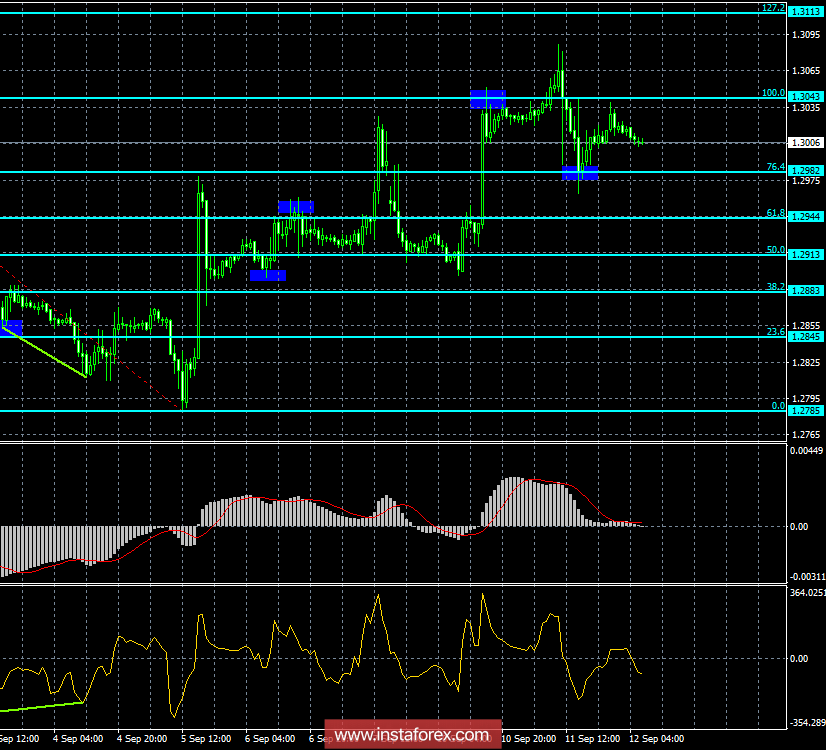Toggle the blue highlight zone near 100.0 level

click(487, 98)
